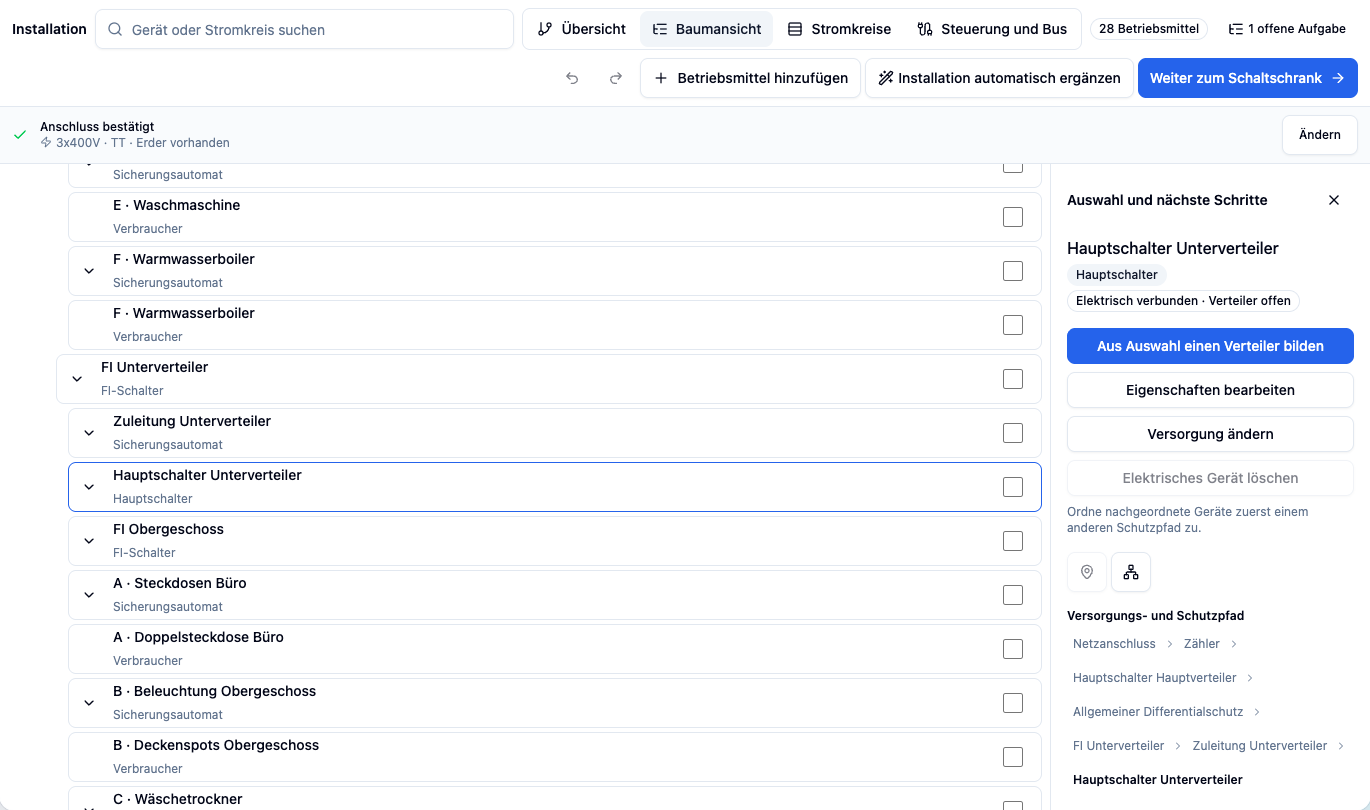The image size is (1370, 810).
Task: Close the Auswahl und nächste Schritte panel
Action: (1334, 200)
